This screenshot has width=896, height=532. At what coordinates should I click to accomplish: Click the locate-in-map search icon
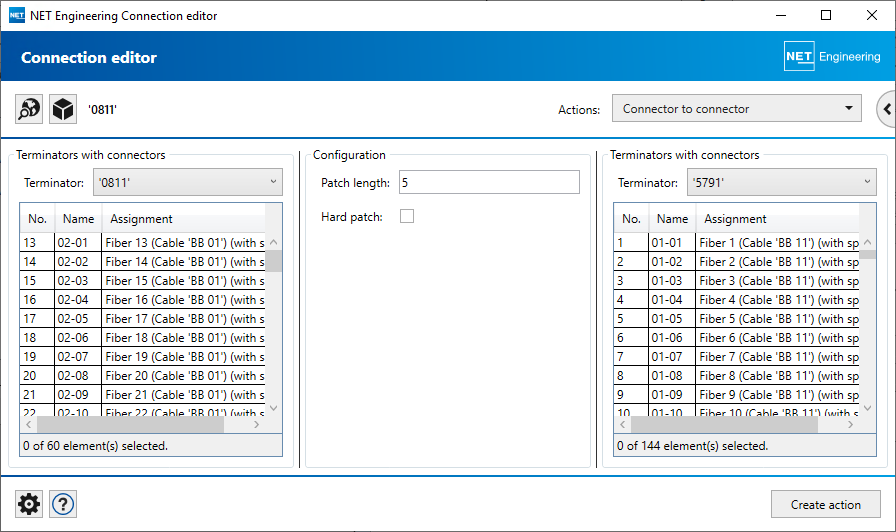pyautogui.click(x=29, y=109)
